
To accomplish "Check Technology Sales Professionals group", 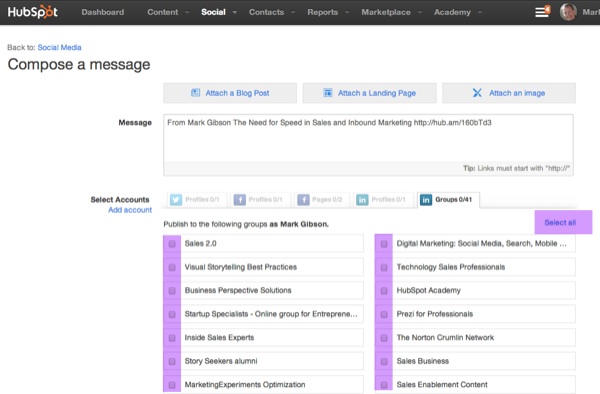I will pos(384,267).
